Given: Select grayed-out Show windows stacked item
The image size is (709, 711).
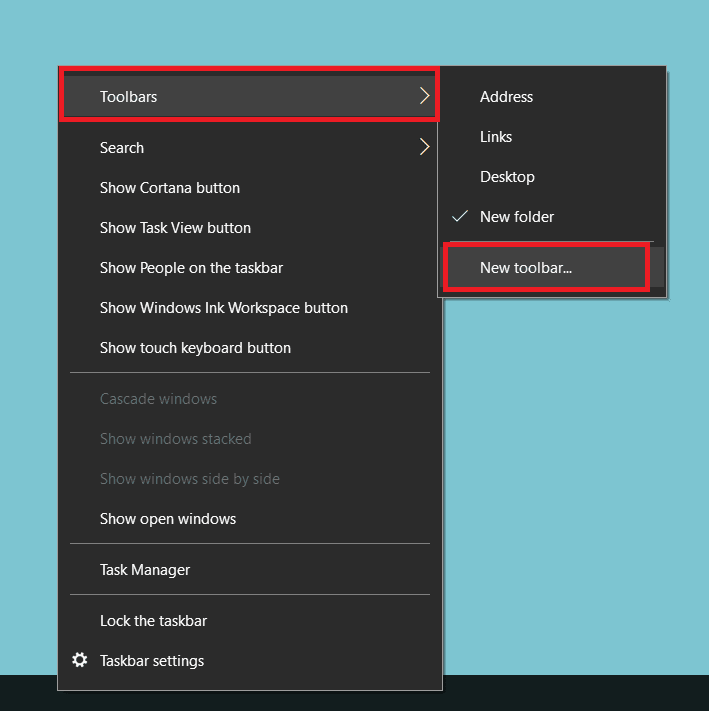Looking at the screenshot, I should 248,438.
